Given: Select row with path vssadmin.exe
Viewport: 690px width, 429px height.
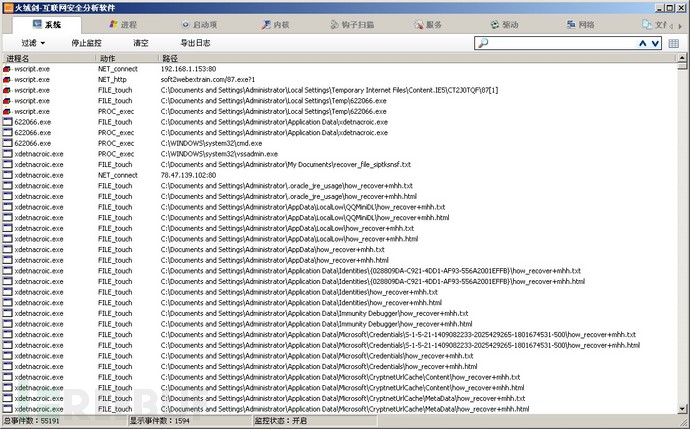Looking at the screenshot, I should coord(339,154).
